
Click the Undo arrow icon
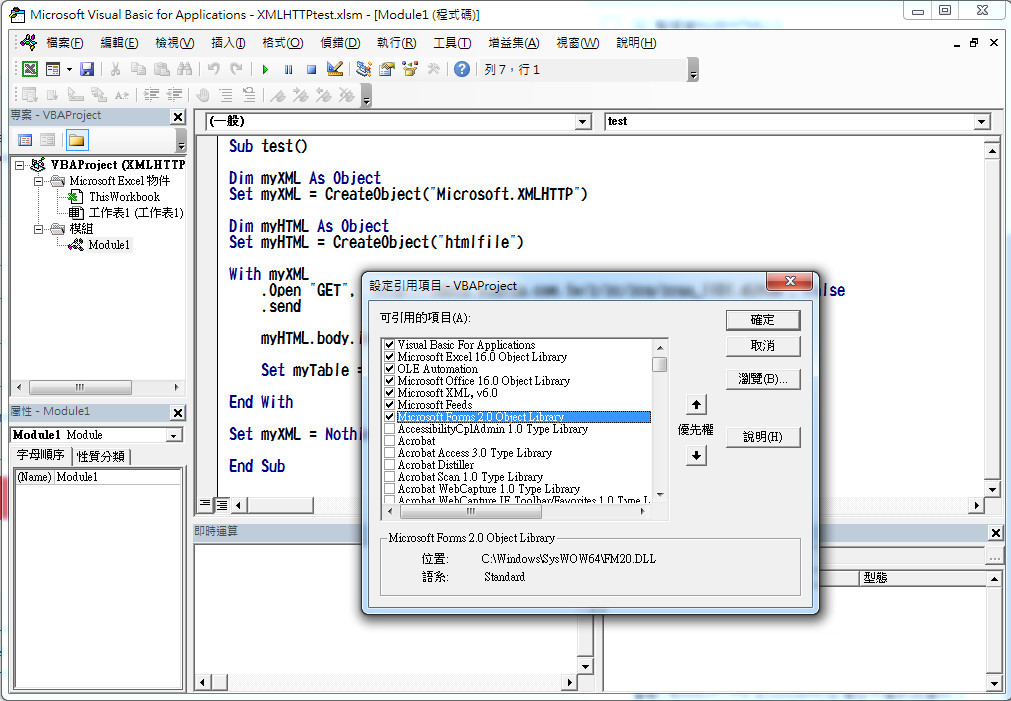pyautogui.click(x=213, y=69)
